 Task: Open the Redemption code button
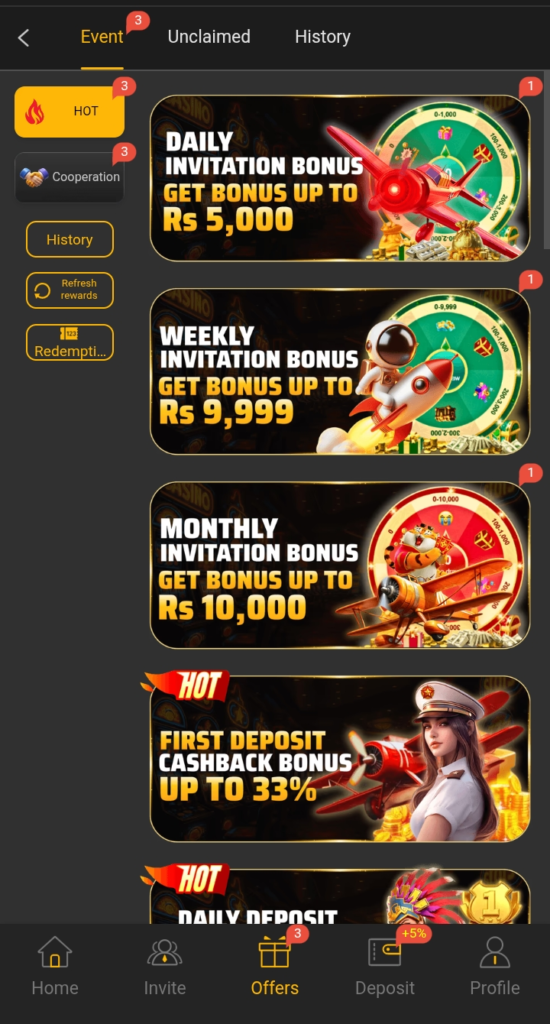(x=70, y=342)
